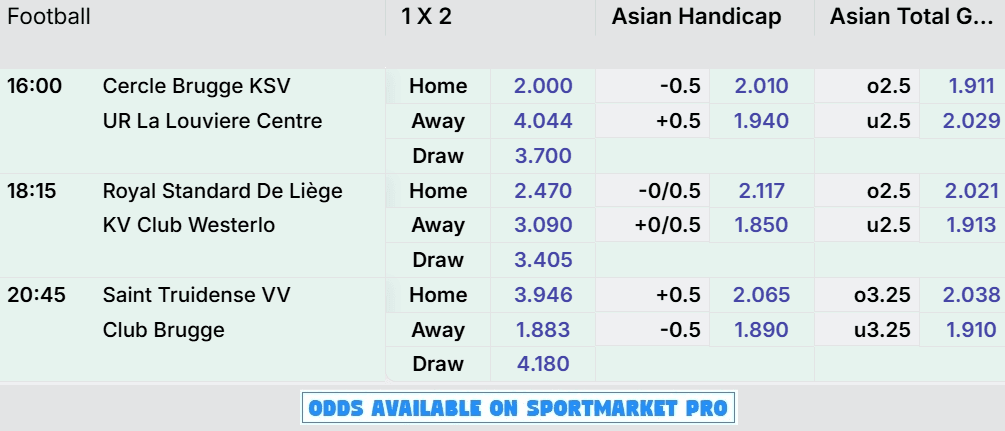Select Club Brugge away win odds 1.883
The image size is (1005, 431).
click(x=543, y=330)
